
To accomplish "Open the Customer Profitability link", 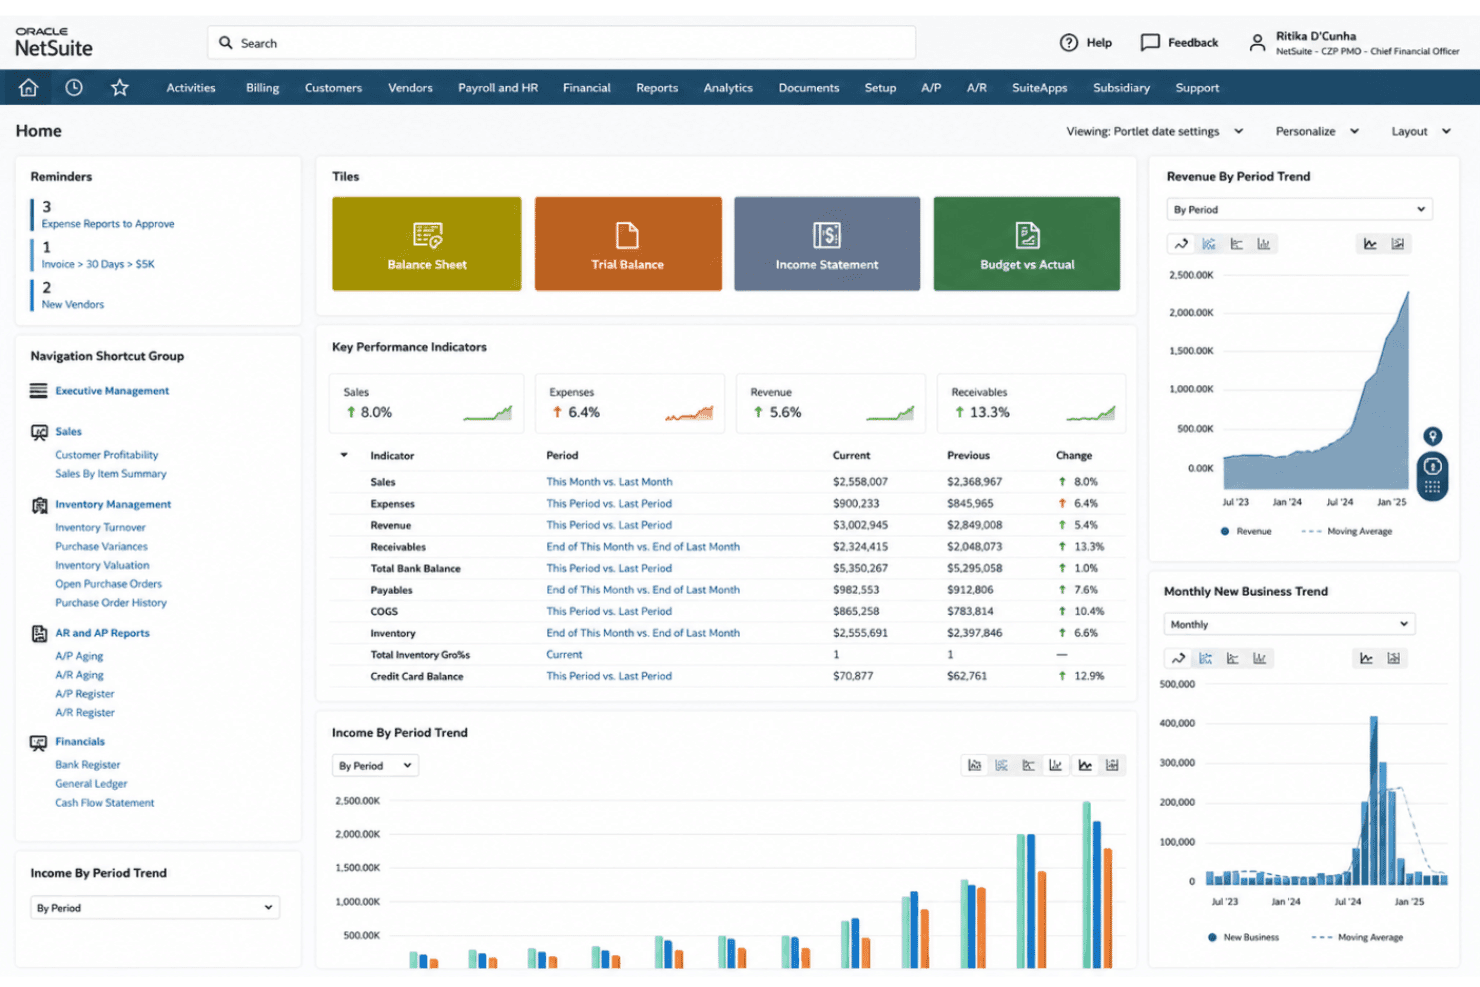I will (x=107, y=455).
